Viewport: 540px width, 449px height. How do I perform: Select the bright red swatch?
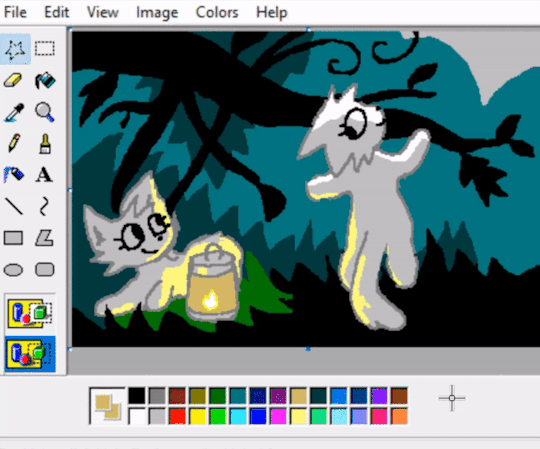click(177, 416)
